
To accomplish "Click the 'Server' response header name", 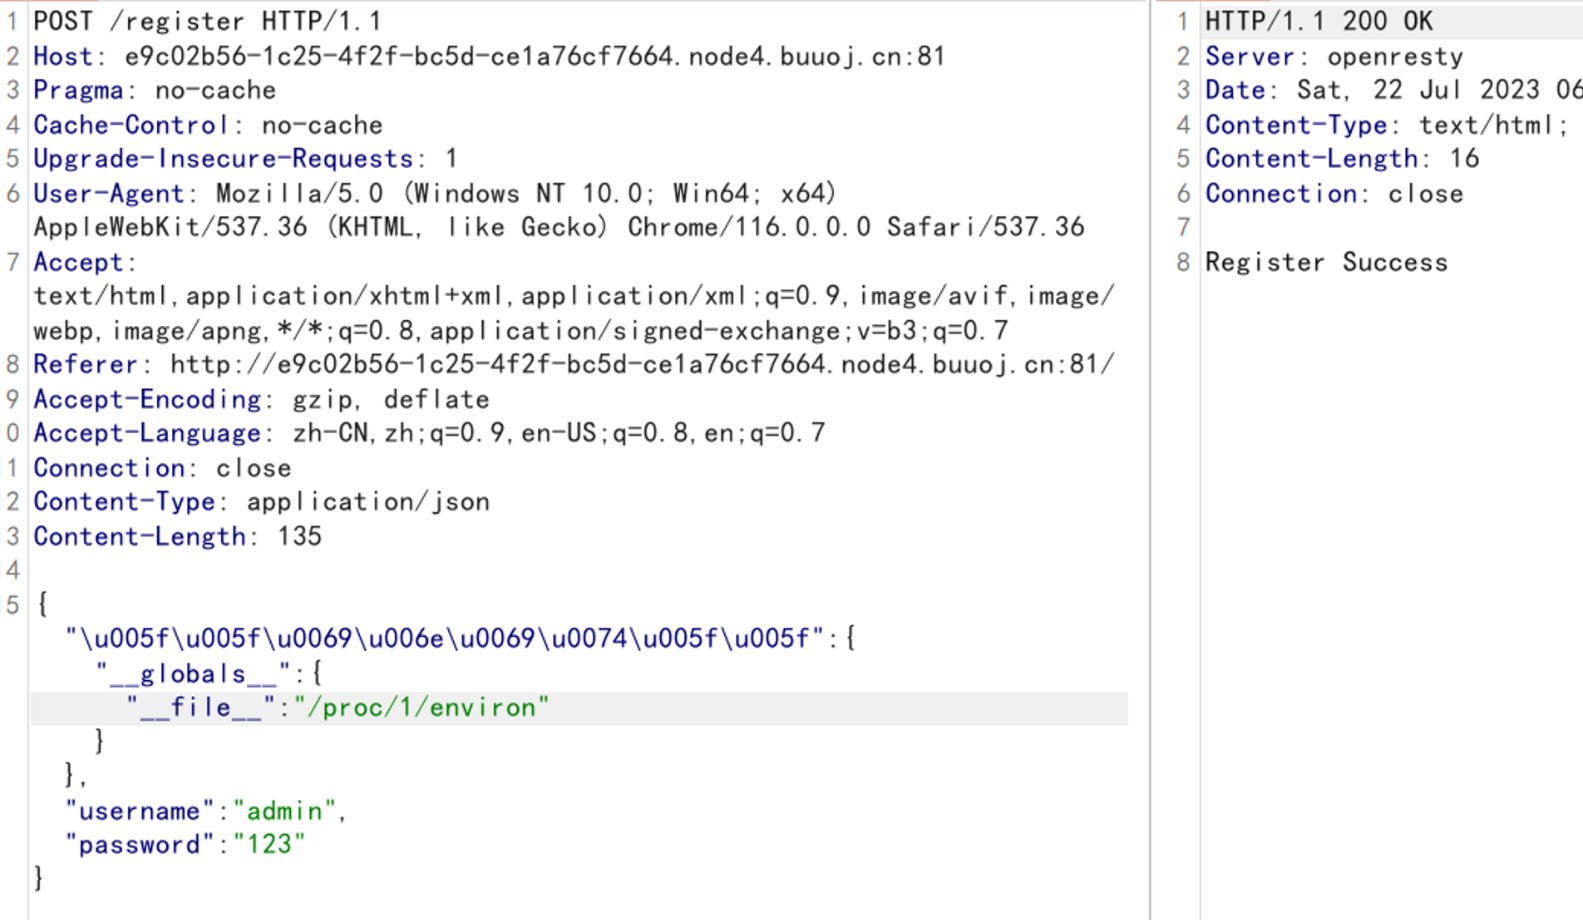I will (1250, 56).
